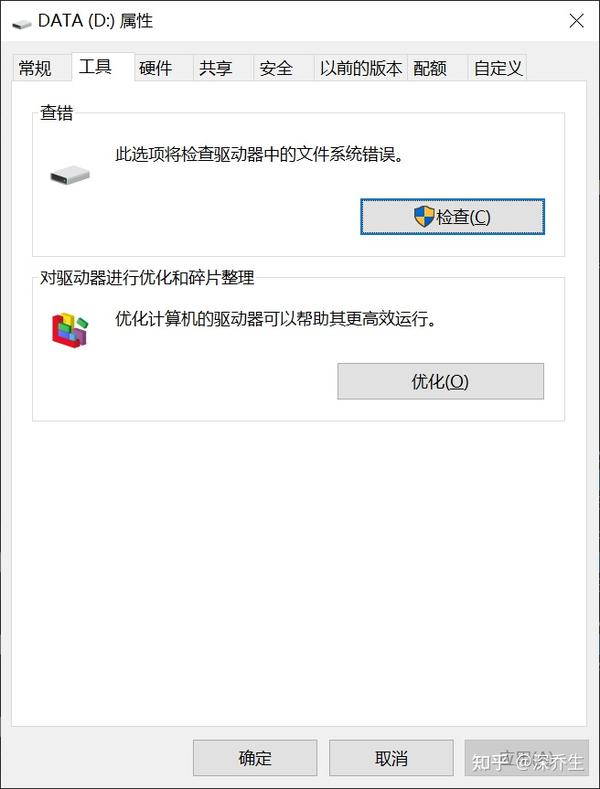Viewport: 600px width, 789px height.
Task: Open the 自定义 tab
Action: (497, 68)
